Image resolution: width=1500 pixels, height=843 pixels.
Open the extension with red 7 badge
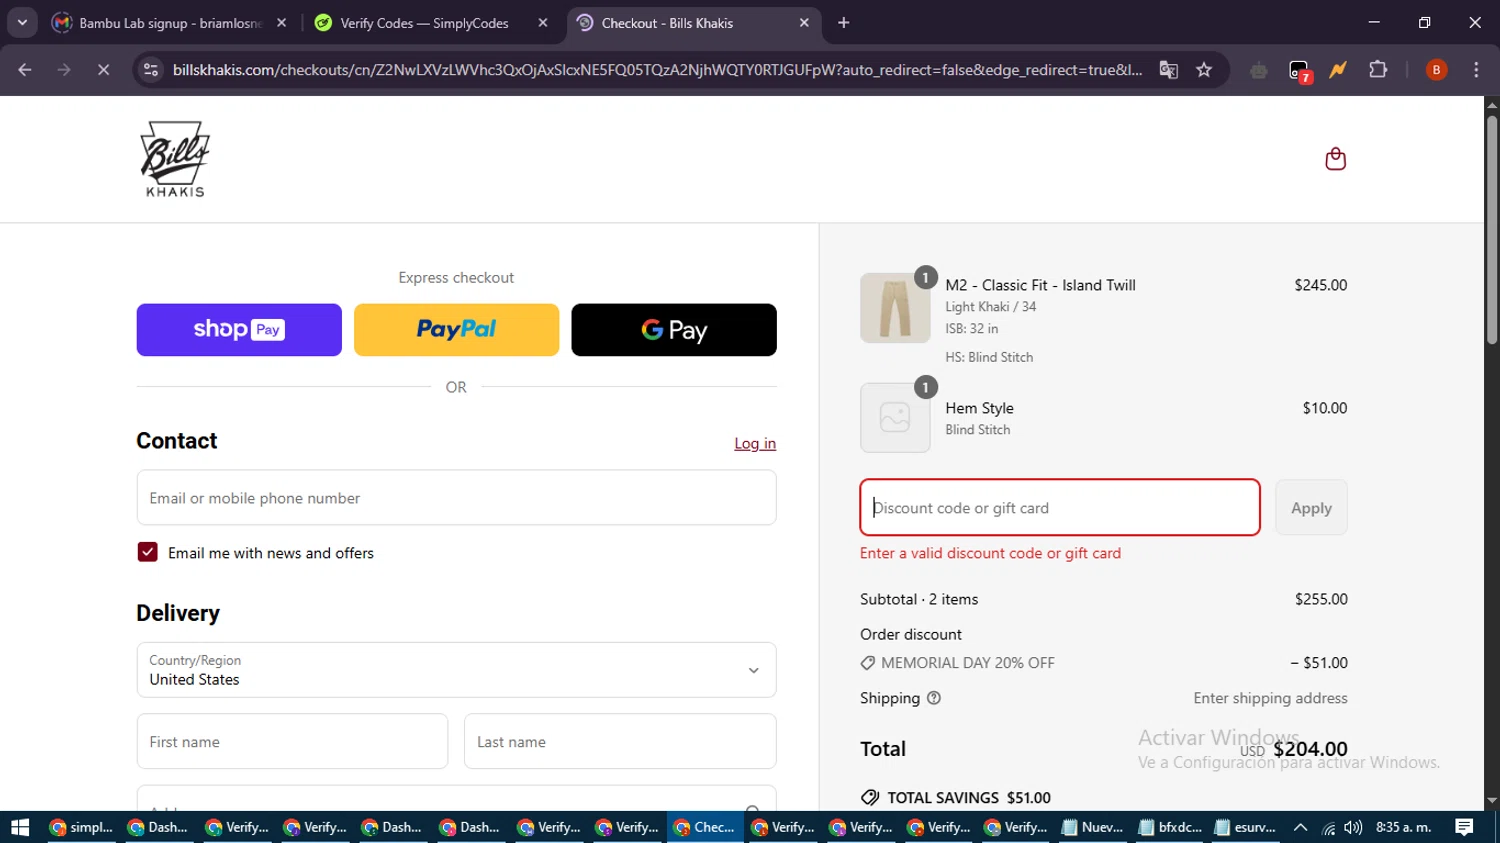[1299, 70]
